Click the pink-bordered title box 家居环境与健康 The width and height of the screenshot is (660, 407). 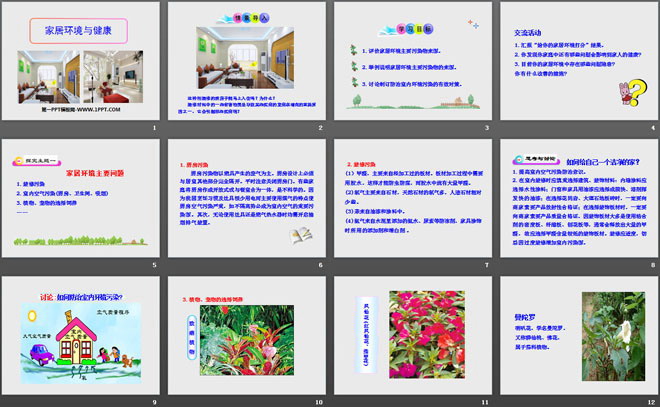78,31
